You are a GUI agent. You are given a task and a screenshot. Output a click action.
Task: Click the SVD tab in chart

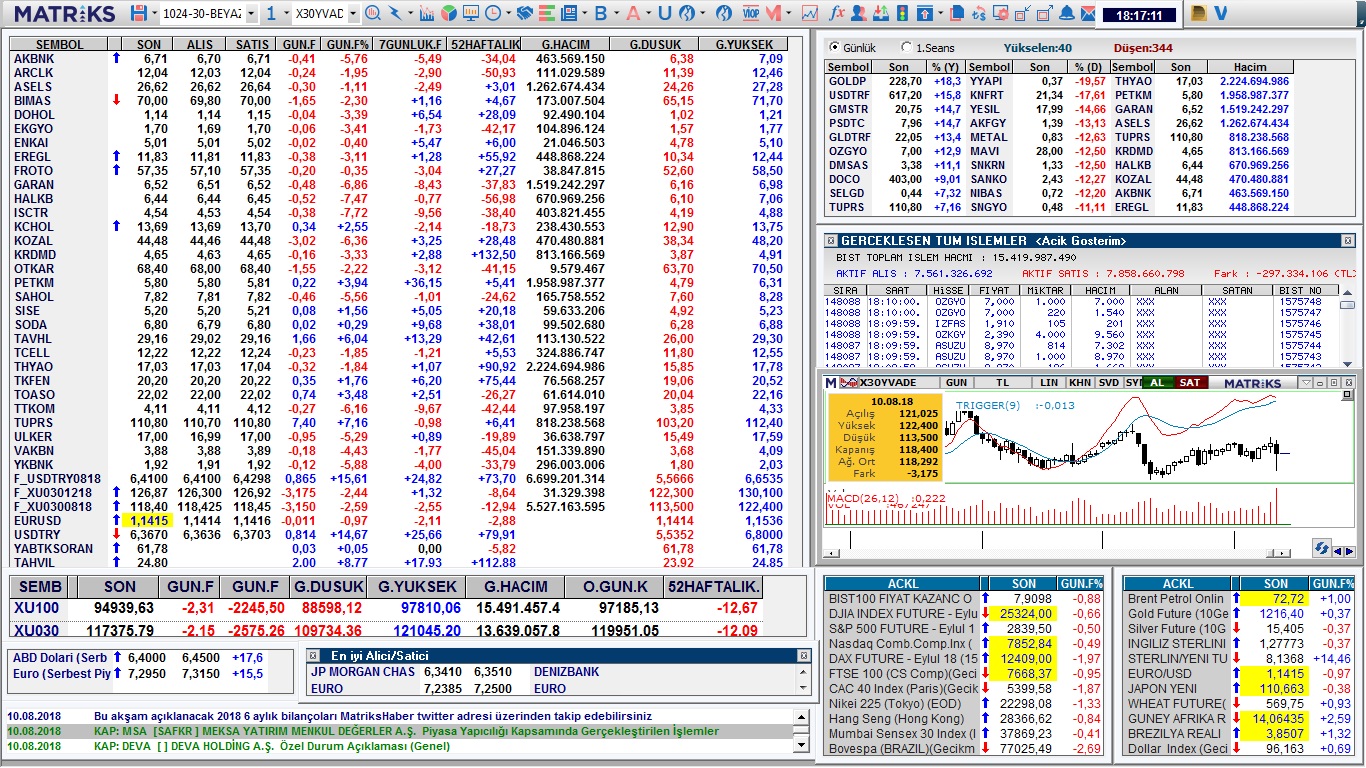[x=1109, y=383]
